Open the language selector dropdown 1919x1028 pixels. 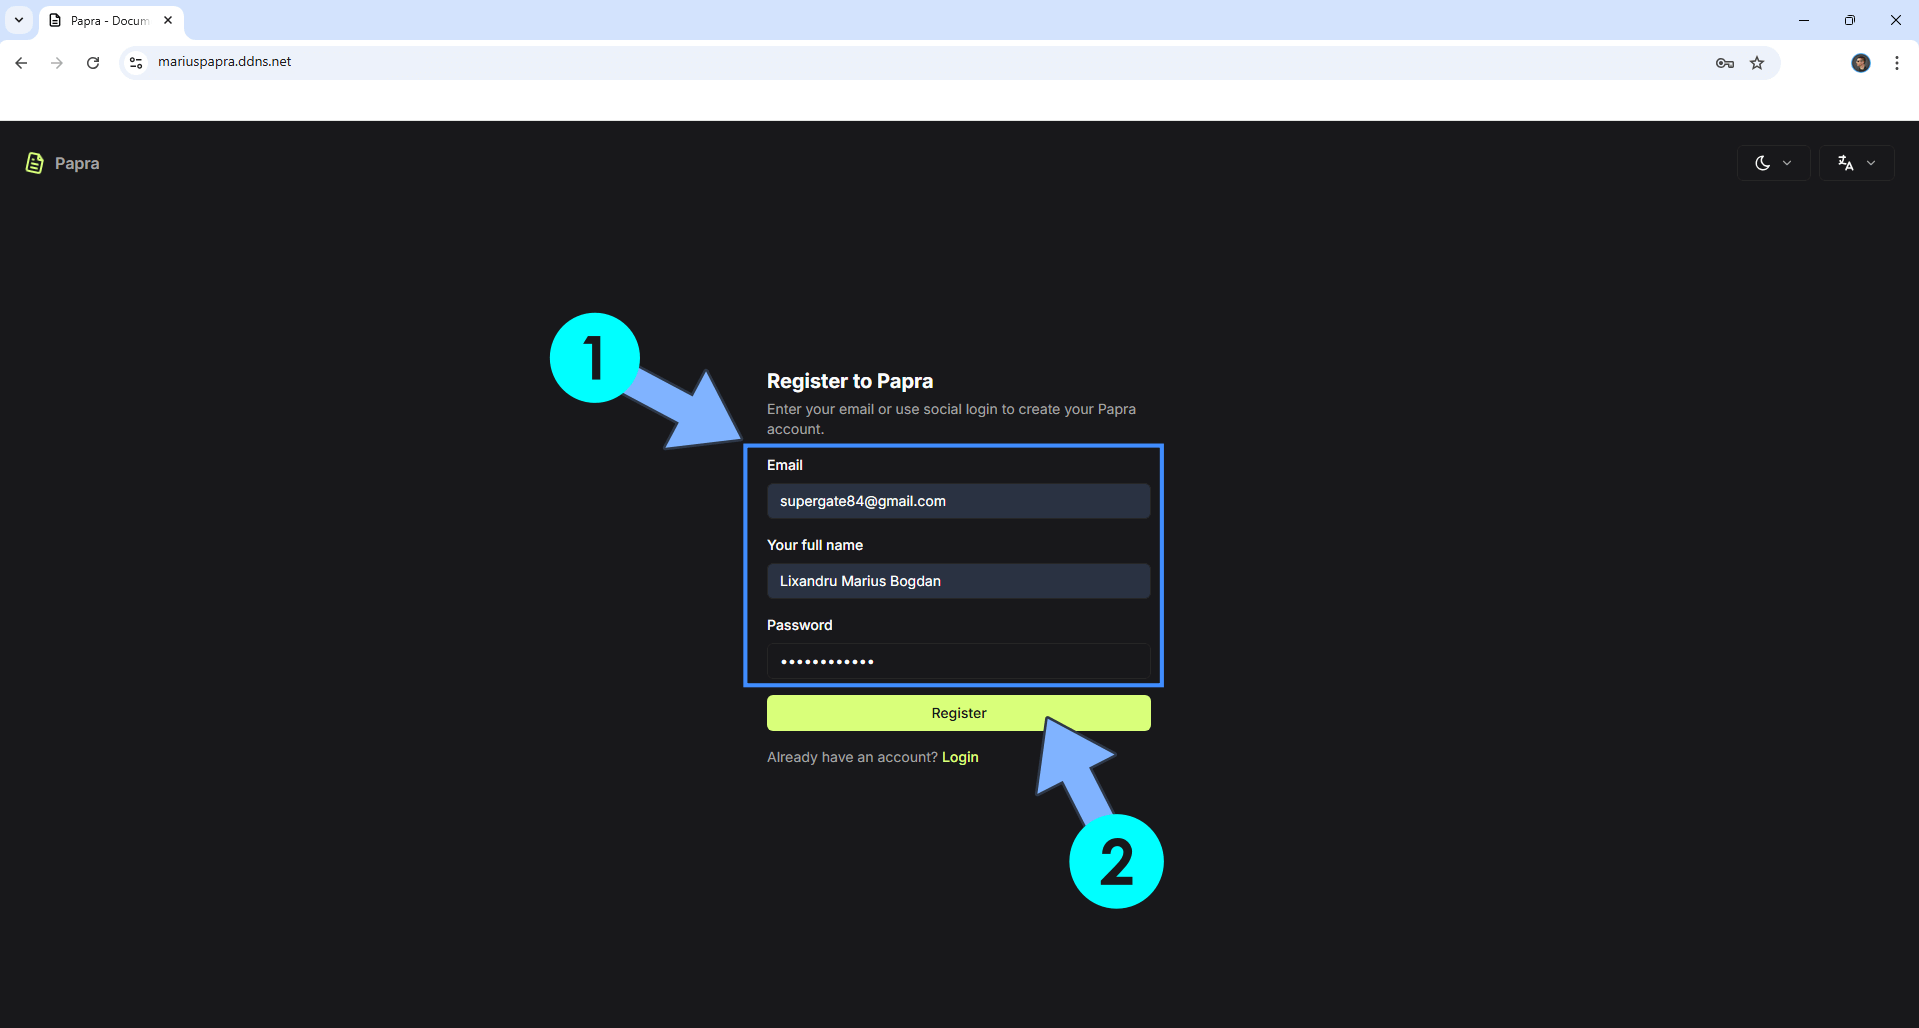coord(1856,163)
